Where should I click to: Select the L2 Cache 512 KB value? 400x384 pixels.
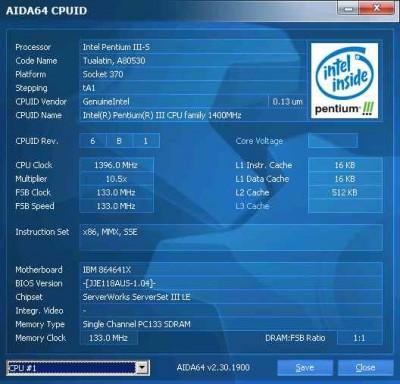345,192
